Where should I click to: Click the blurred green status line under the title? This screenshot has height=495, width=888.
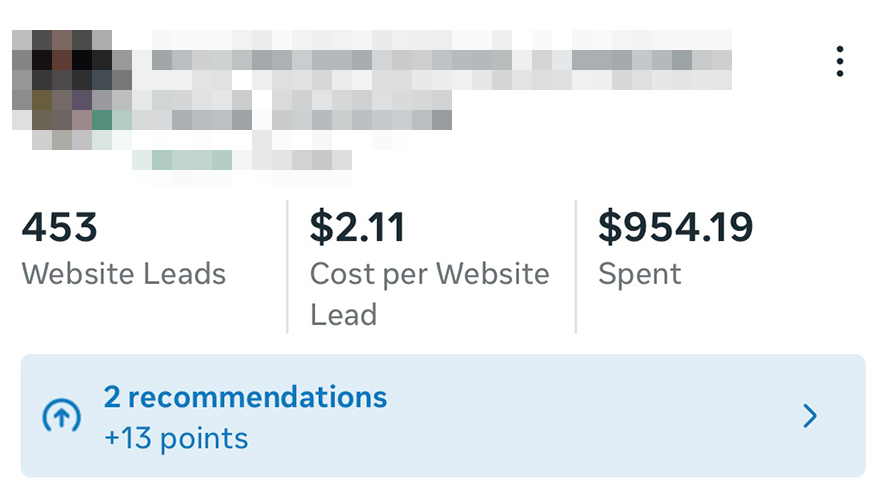[190, 160]
